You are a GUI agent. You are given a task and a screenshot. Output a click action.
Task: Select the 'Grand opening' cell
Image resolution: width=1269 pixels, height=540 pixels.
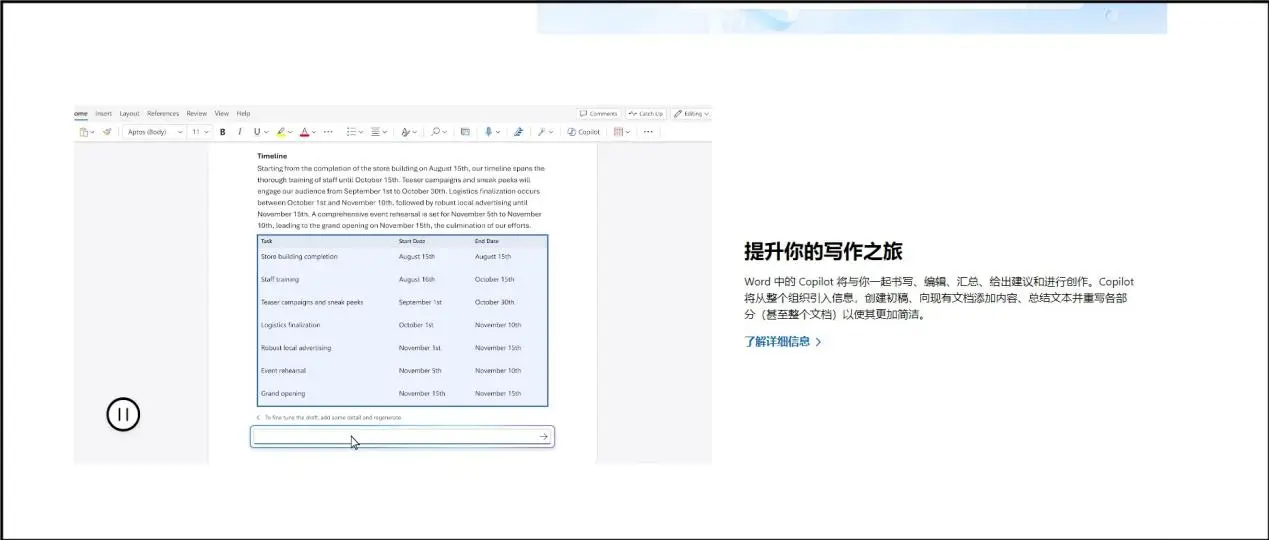click(x=283, y=394)
